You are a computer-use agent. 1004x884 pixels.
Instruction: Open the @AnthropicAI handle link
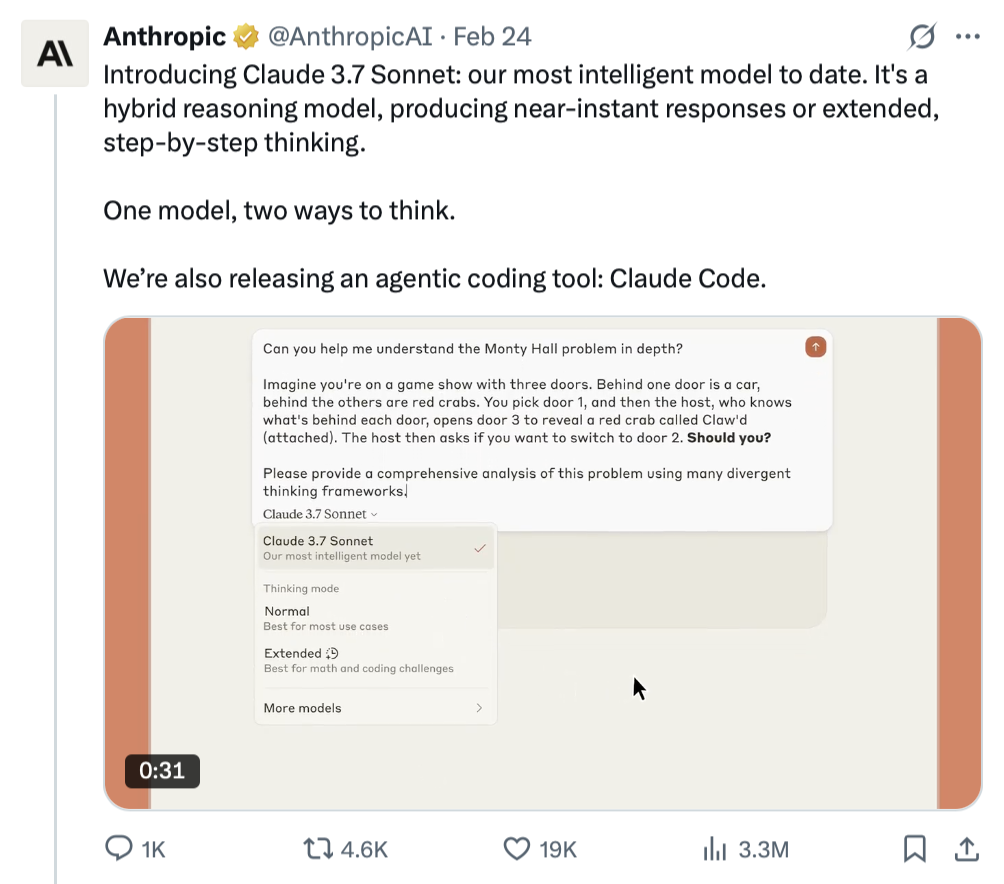349,37
